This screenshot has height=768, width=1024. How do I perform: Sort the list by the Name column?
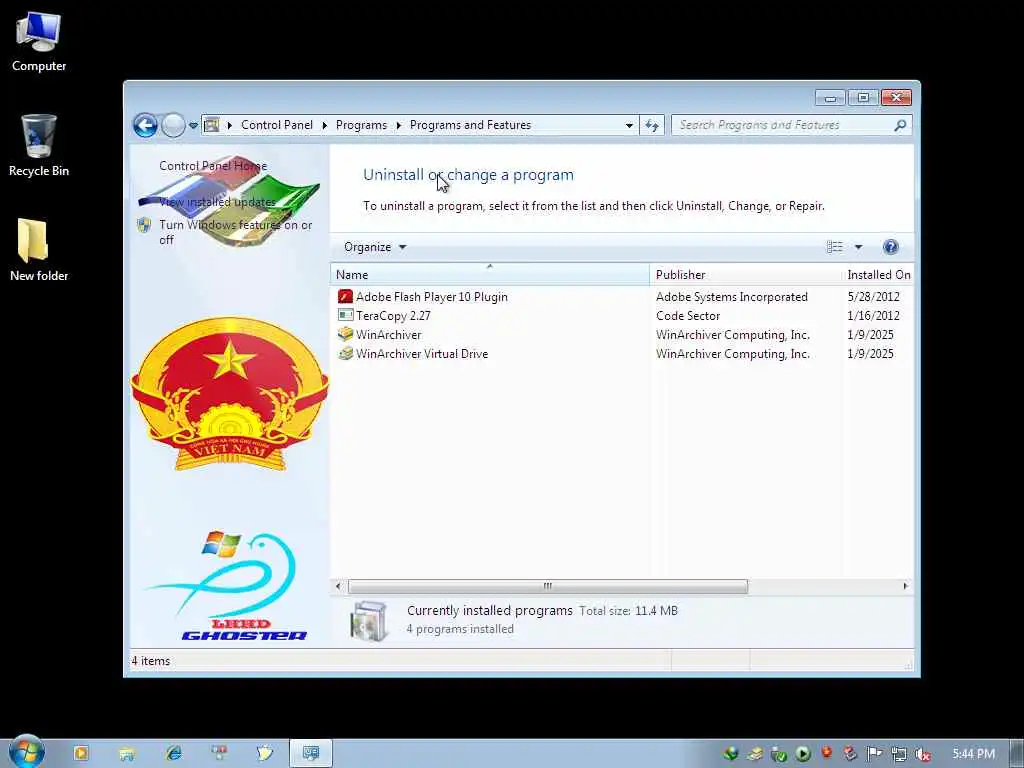tap(490, 275)
